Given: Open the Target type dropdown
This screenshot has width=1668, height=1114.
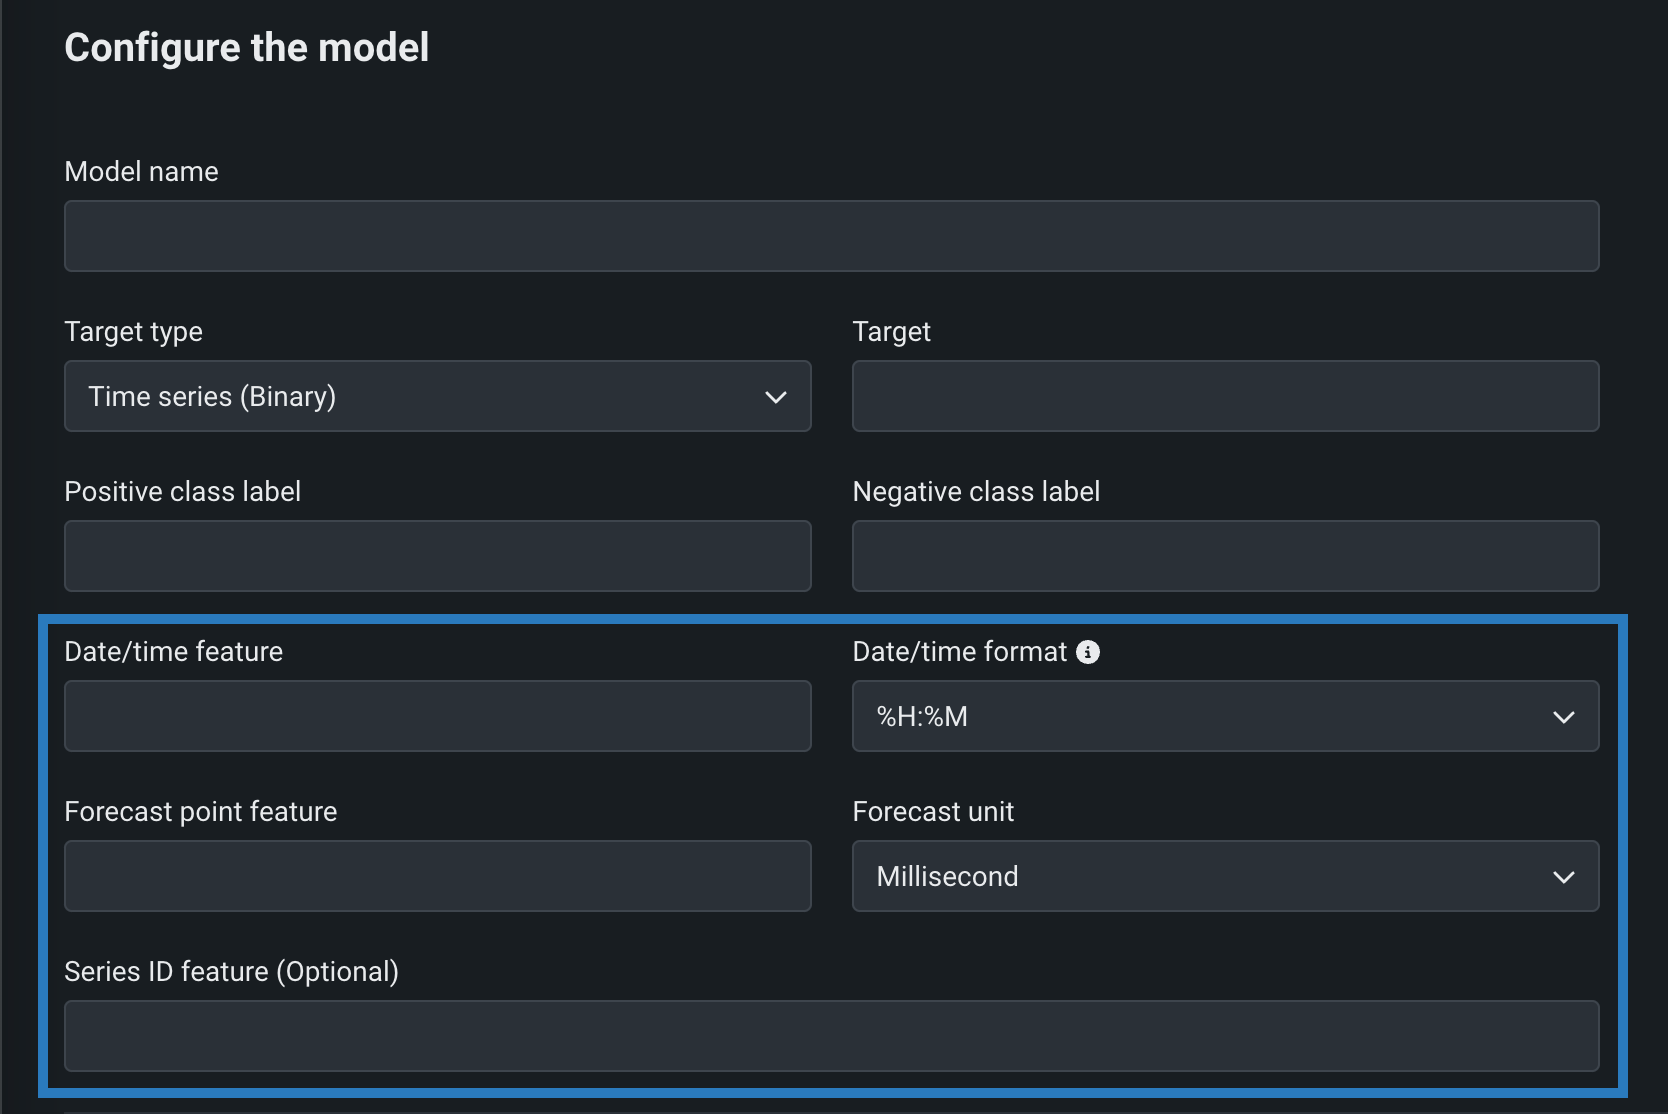Looking at the screenshot, I should (437, 396).
